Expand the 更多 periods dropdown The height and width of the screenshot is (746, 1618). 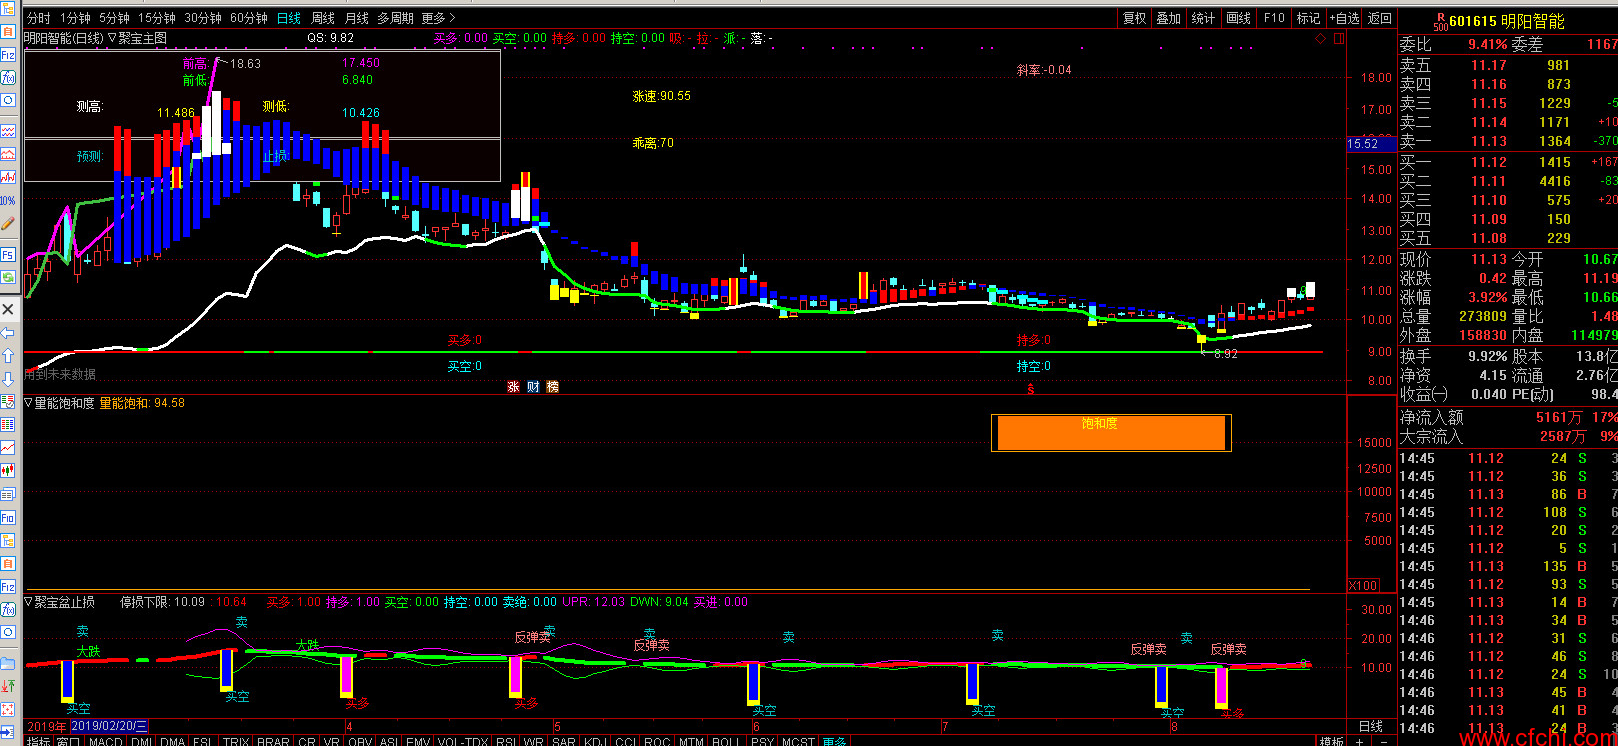(438, 18)
